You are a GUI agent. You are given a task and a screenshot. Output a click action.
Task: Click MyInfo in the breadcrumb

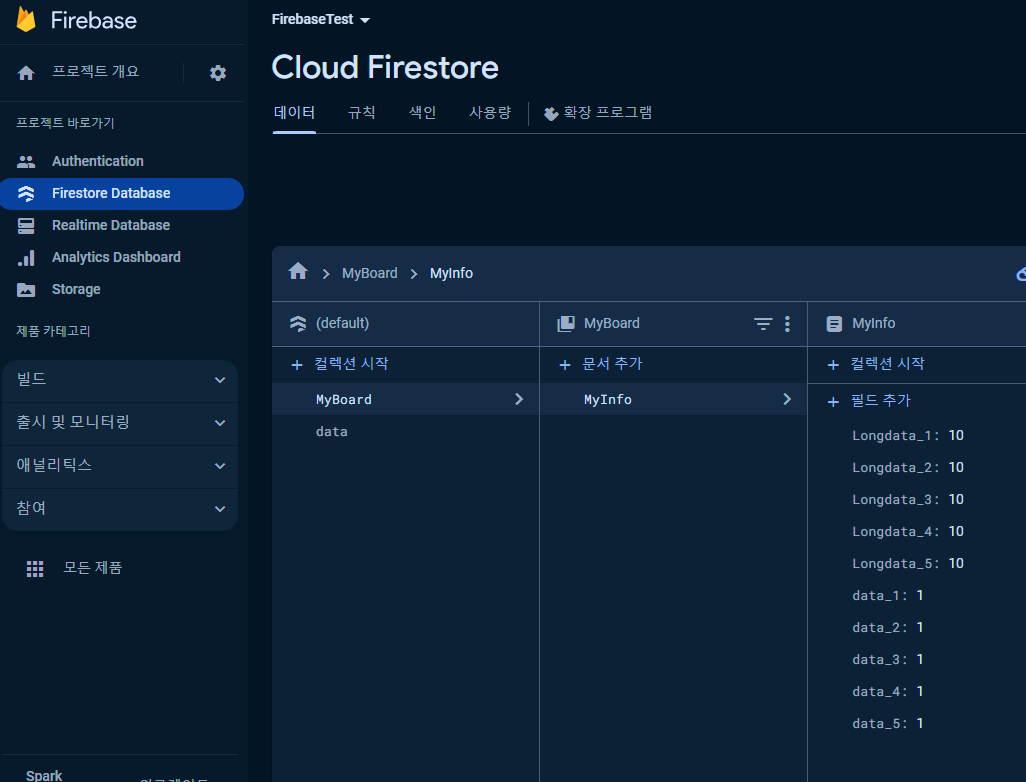[451, 274]
